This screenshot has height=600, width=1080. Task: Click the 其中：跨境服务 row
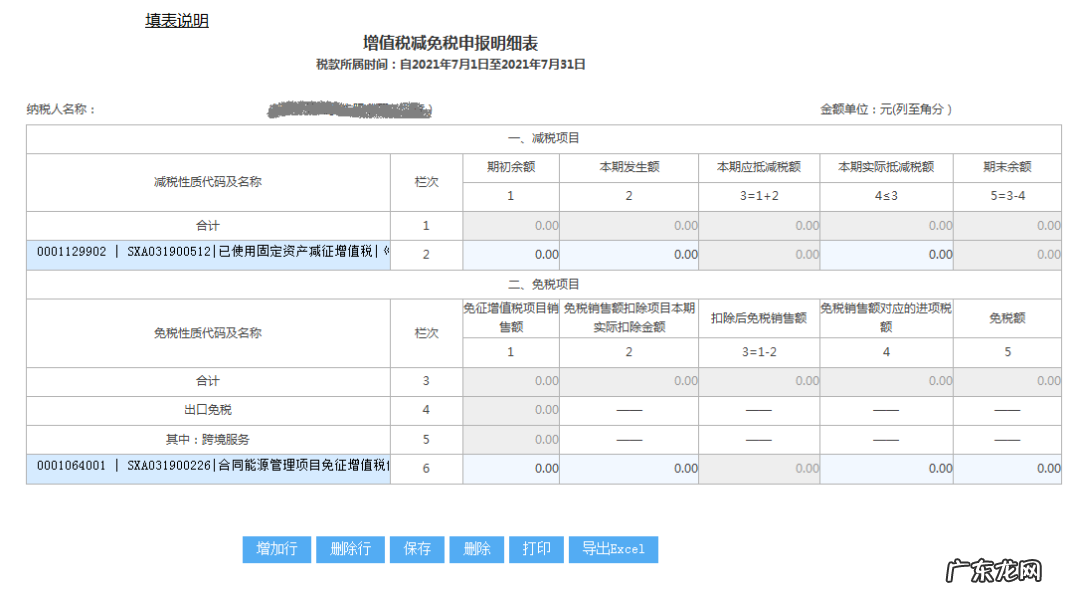coord(205,439)
